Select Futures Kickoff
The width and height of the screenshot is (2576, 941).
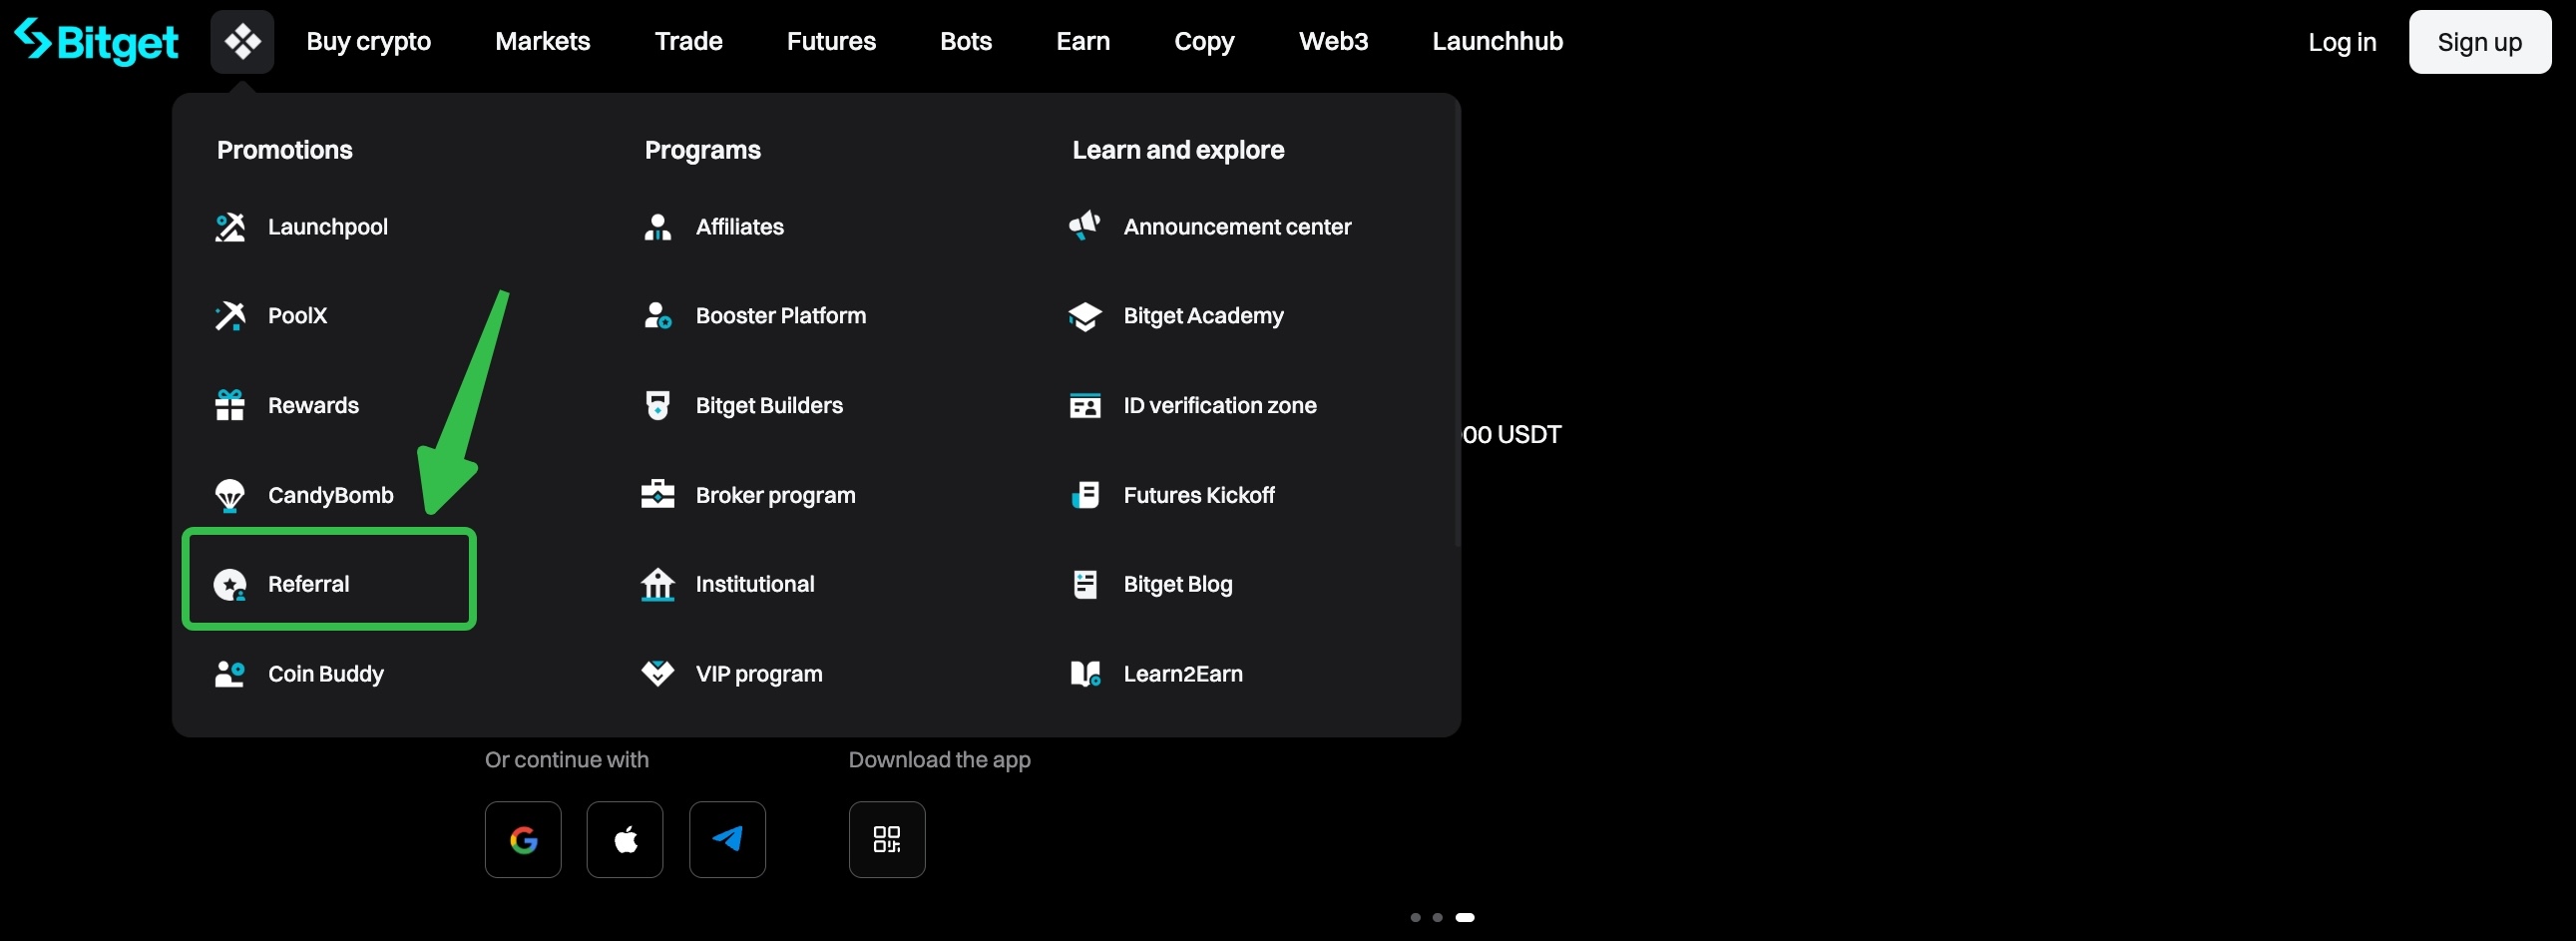(x=1199, y=495)
